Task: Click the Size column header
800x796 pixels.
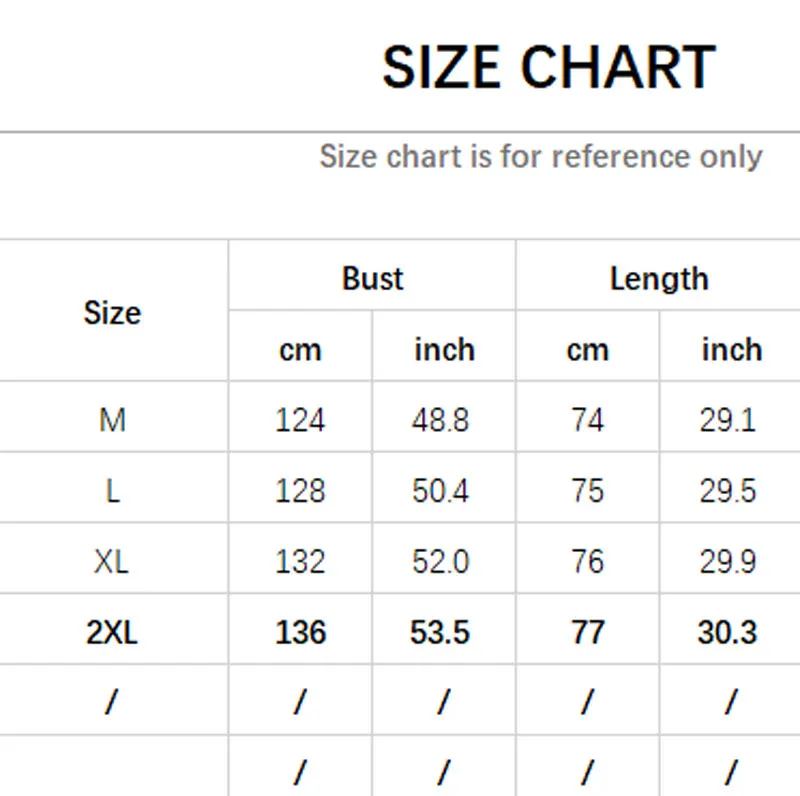Action: pyautogui.click(x=112, y=312)
